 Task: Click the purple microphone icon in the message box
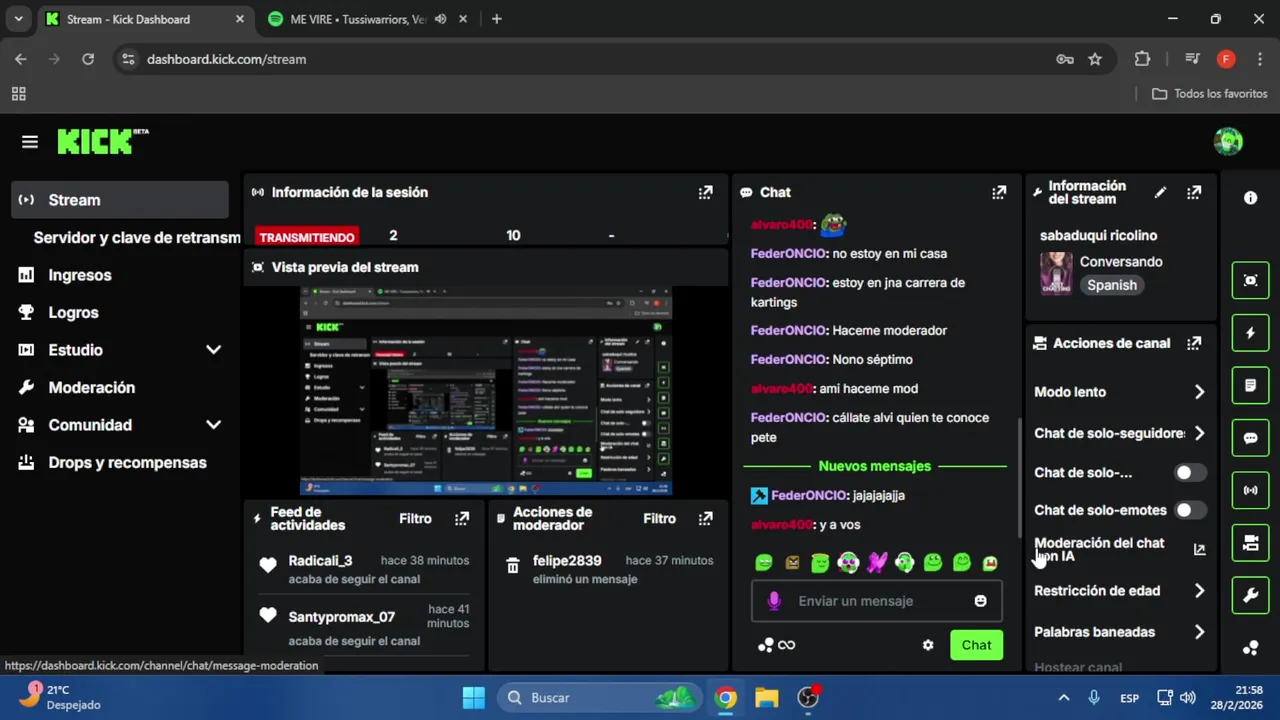click(x=773, y=601)
